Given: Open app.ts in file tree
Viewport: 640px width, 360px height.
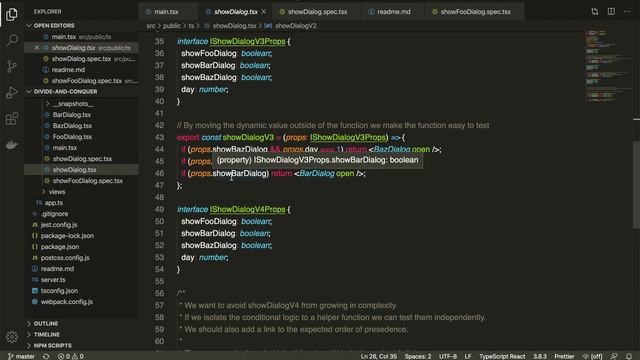Looking at the screenshot, I should tap(53, 202).
